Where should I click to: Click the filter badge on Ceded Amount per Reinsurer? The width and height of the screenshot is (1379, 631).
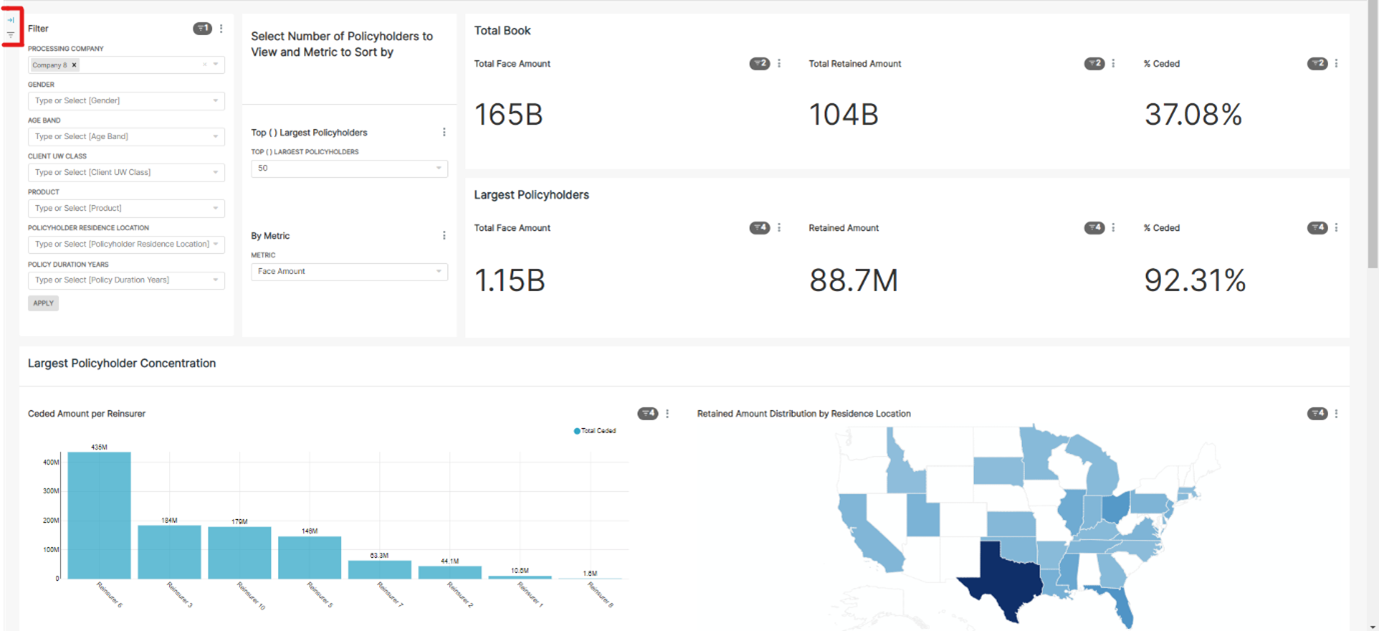click(648, 414)
